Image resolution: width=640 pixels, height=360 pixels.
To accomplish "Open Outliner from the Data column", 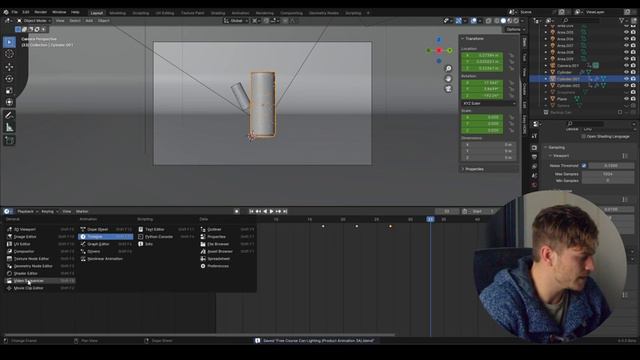I will tap(227, 229).
